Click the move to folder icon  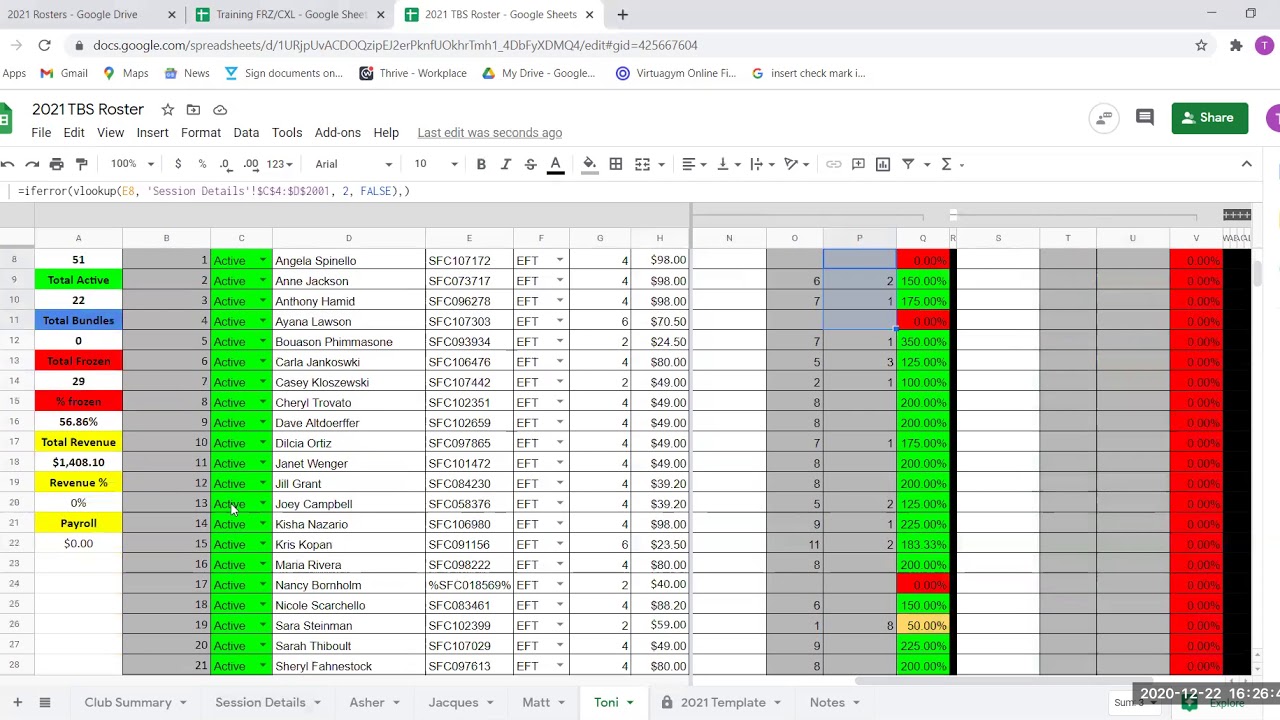point(193,109)
